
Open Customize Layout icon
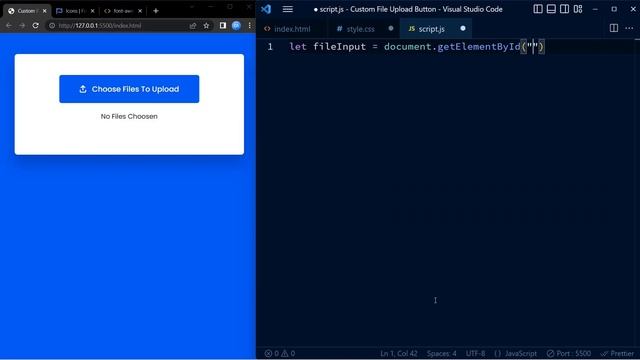578,9
